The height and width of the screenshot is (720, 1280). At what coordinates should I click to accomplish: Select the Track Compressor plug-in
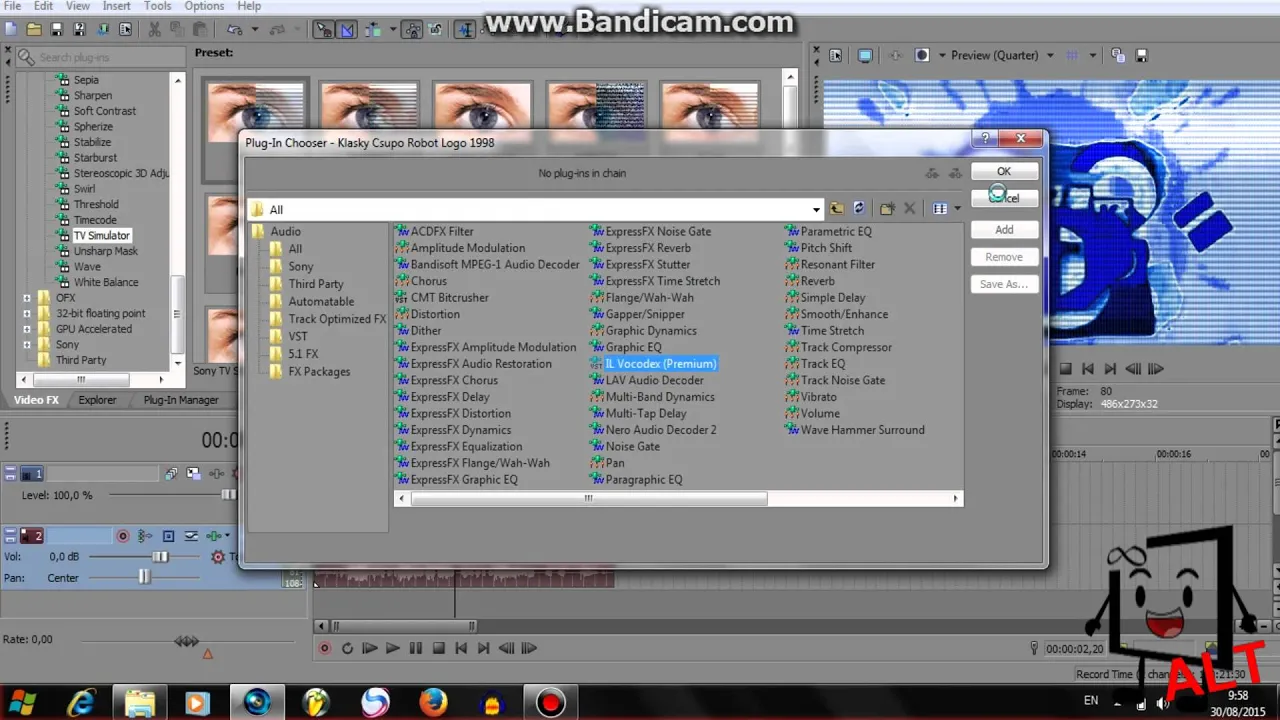846,347
